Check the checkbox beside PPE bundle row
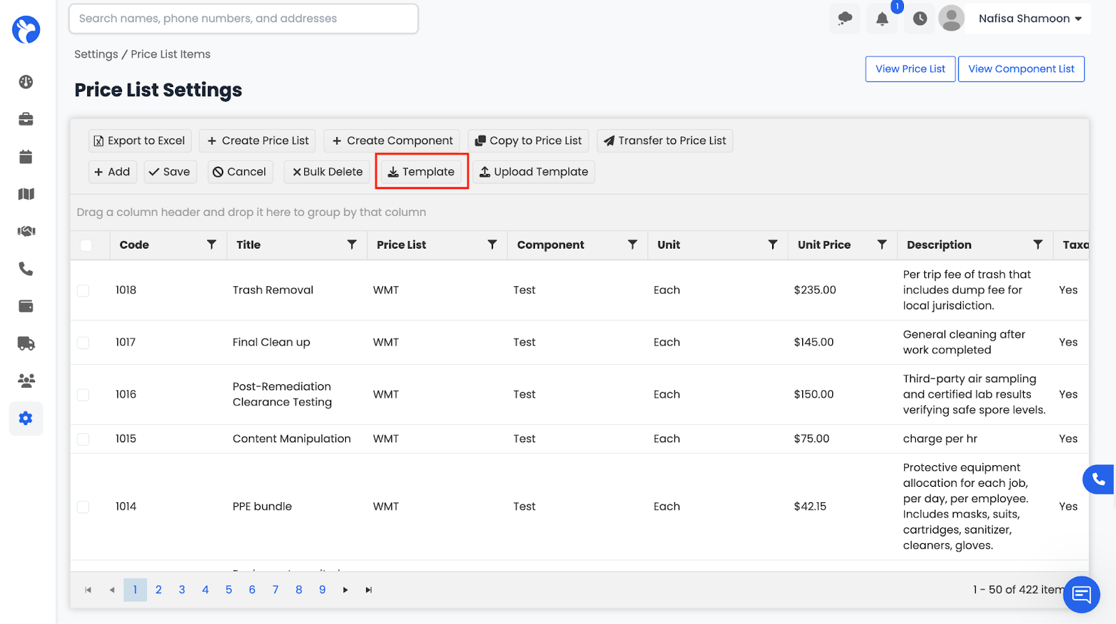Image resolution: width=1116 pixels, height=624 pixels. coord(84,506)
